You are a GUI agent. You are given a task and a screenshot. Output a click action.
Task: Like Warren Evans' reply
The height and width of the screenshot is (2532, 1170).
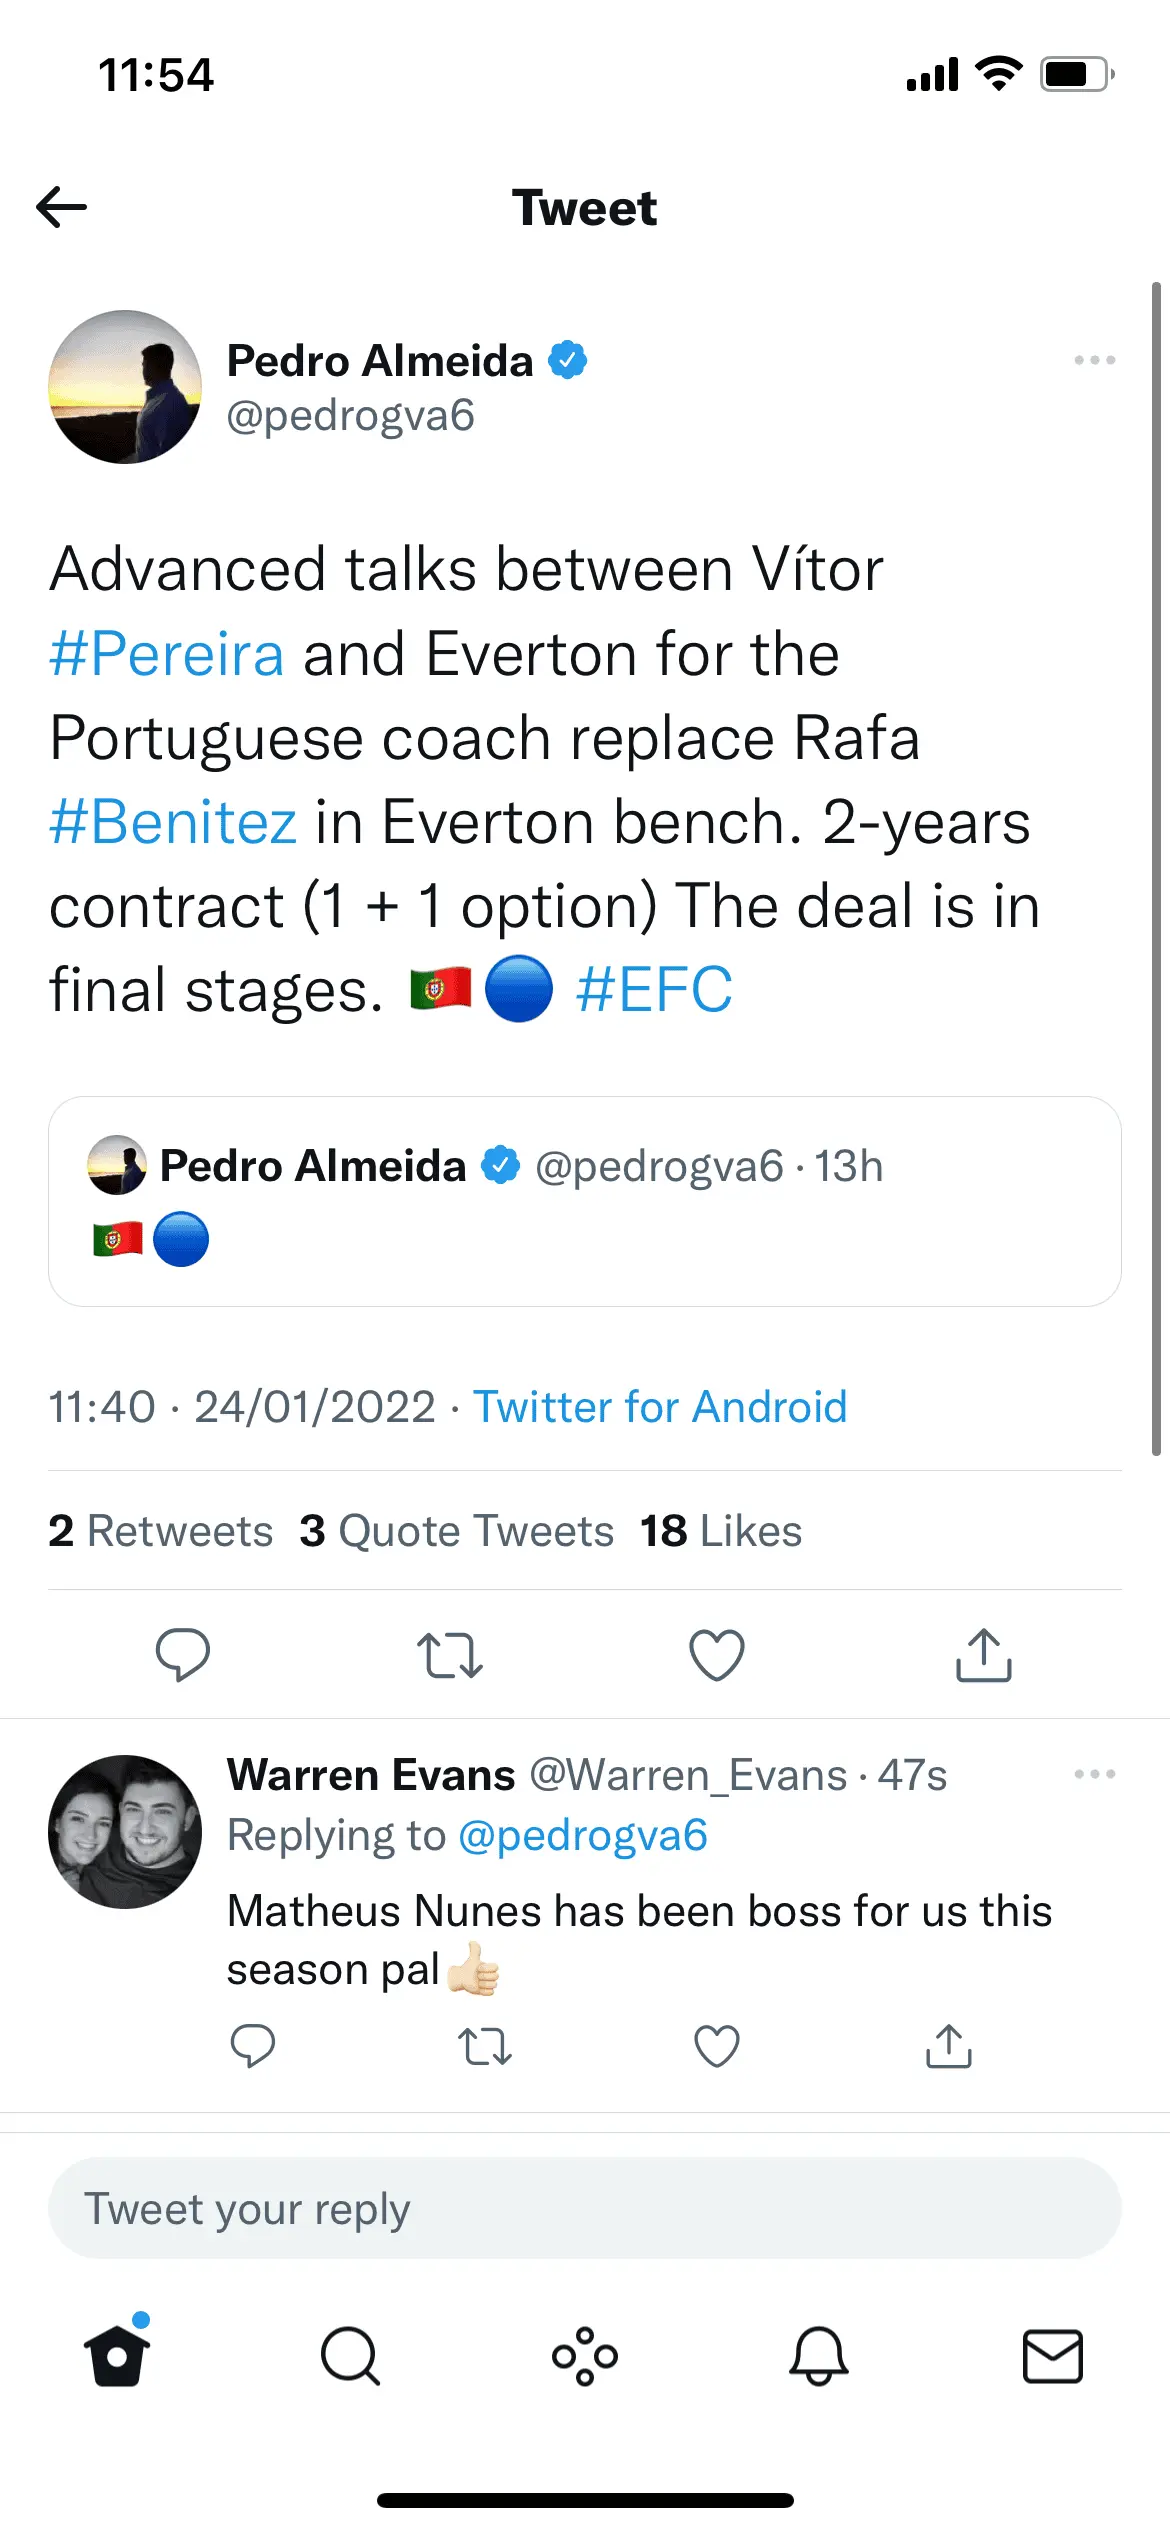[x=717, y=2046]
